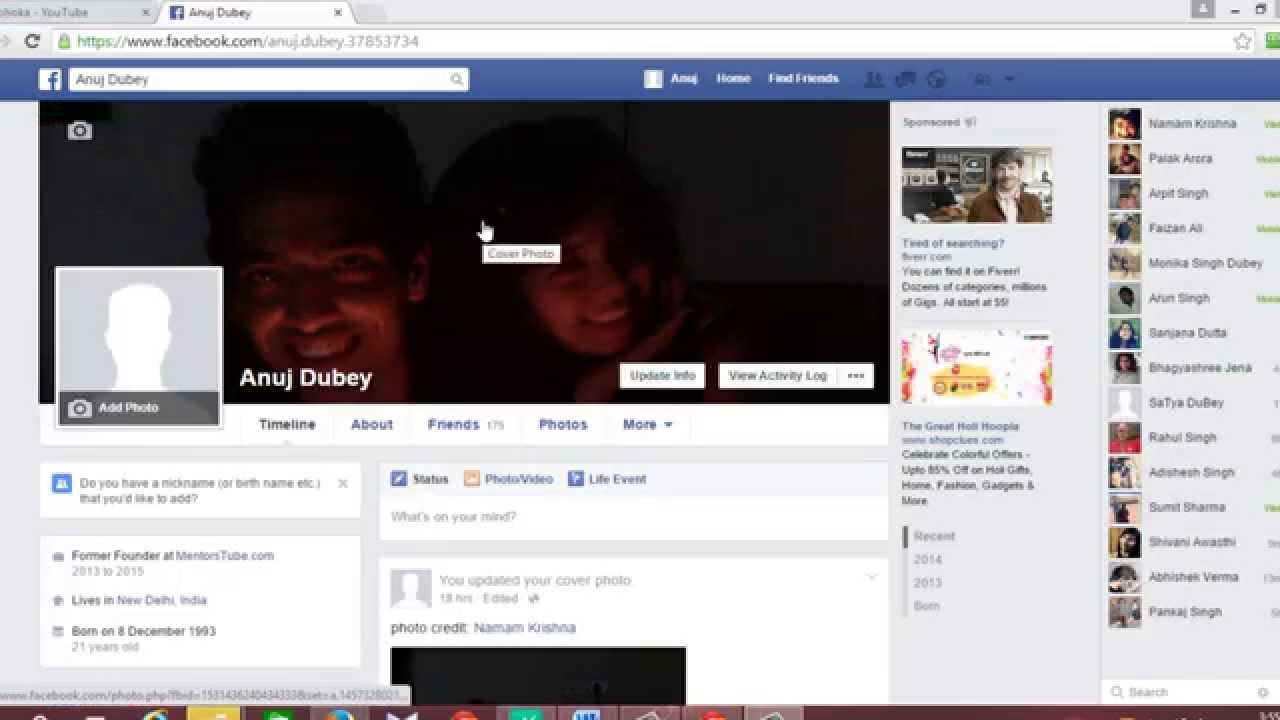Image resolution: width=1280 pixels, height=720 pixels.
Task: Open chat with Bhagyashree Jena
Action: [1192, 368]
